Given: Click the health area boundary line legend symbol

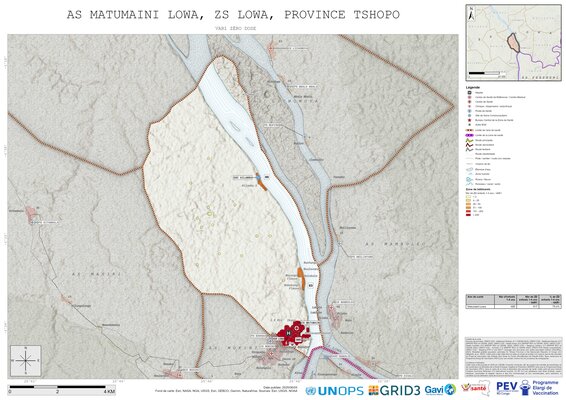Looking at the screenshot, I should click(x=469, y=130).
